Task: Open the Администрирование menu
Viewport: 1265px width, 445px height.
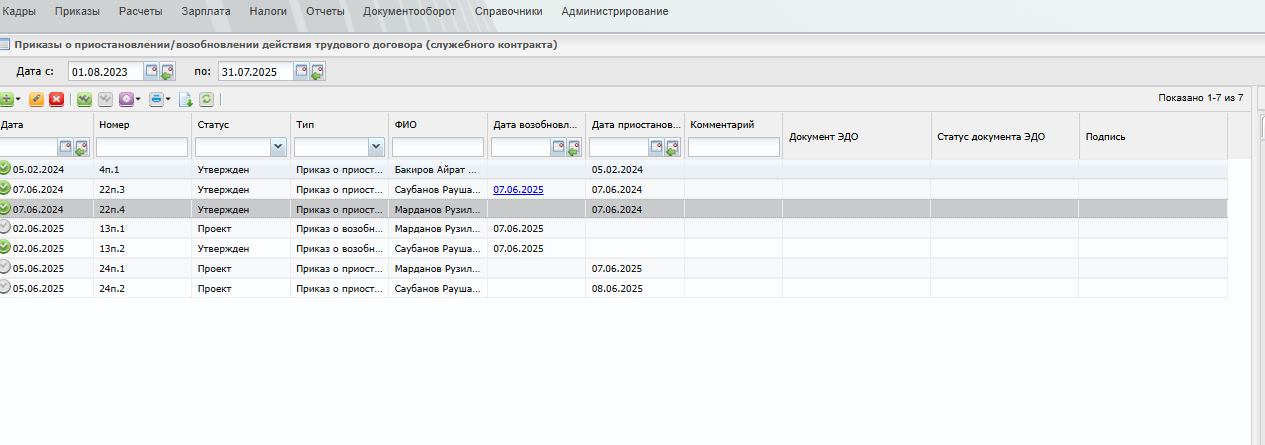Action: 615,11
